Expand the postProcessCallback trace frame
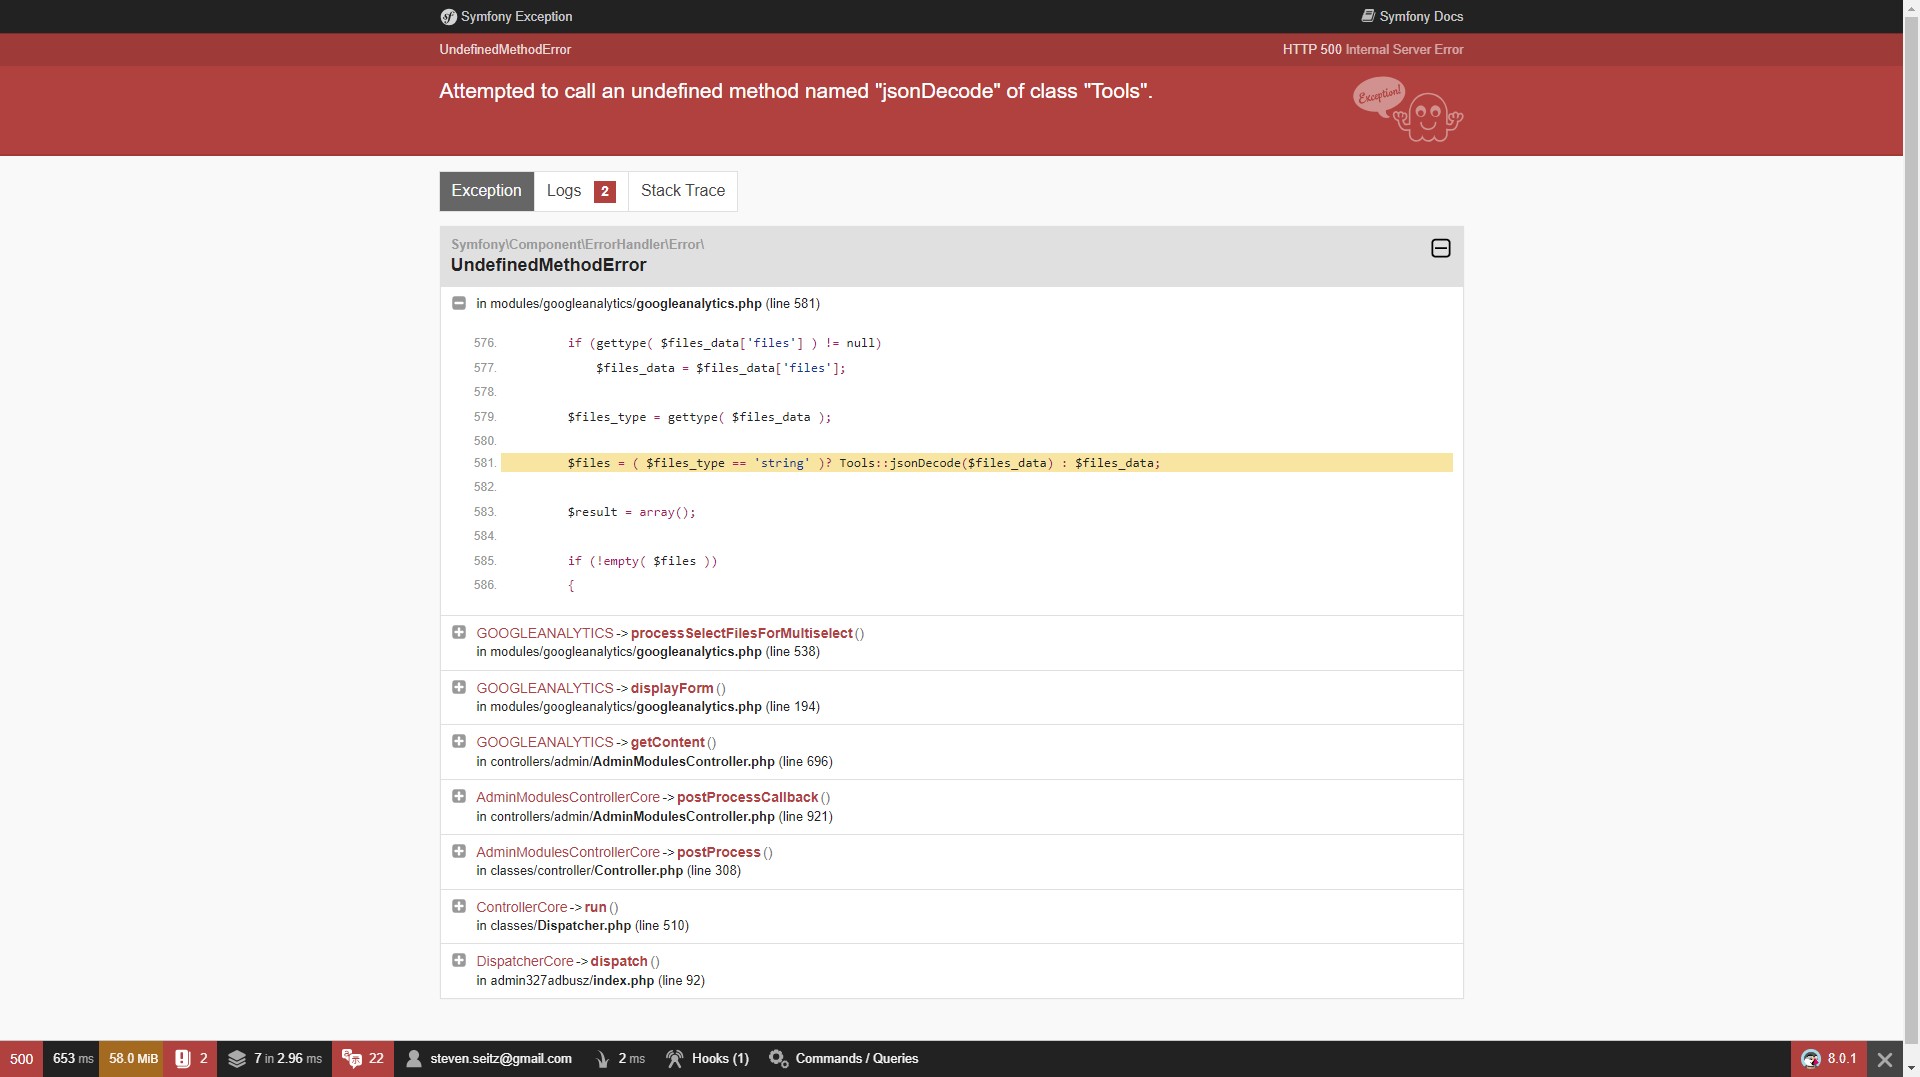The image size is (1920, 1077). click(459, 796)
